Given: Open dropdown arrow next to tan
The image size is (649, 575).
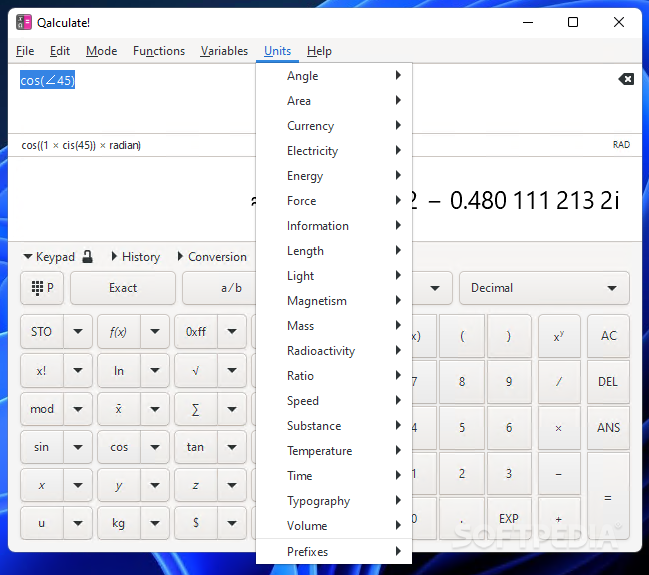Looking at the screenshot, I should coord(232,447).
